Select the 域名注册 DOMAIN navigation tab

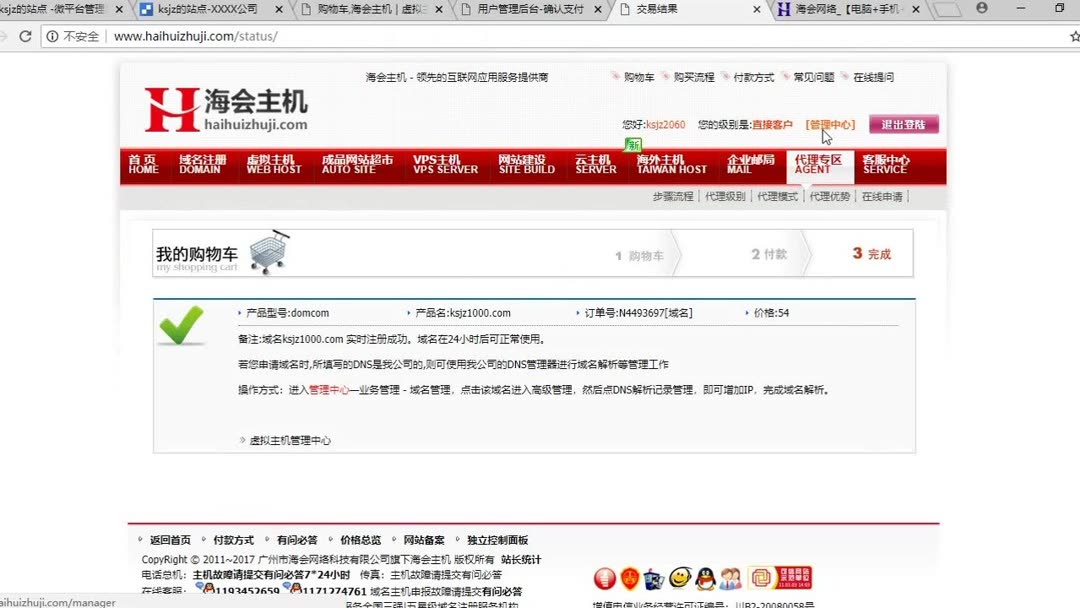200,166
